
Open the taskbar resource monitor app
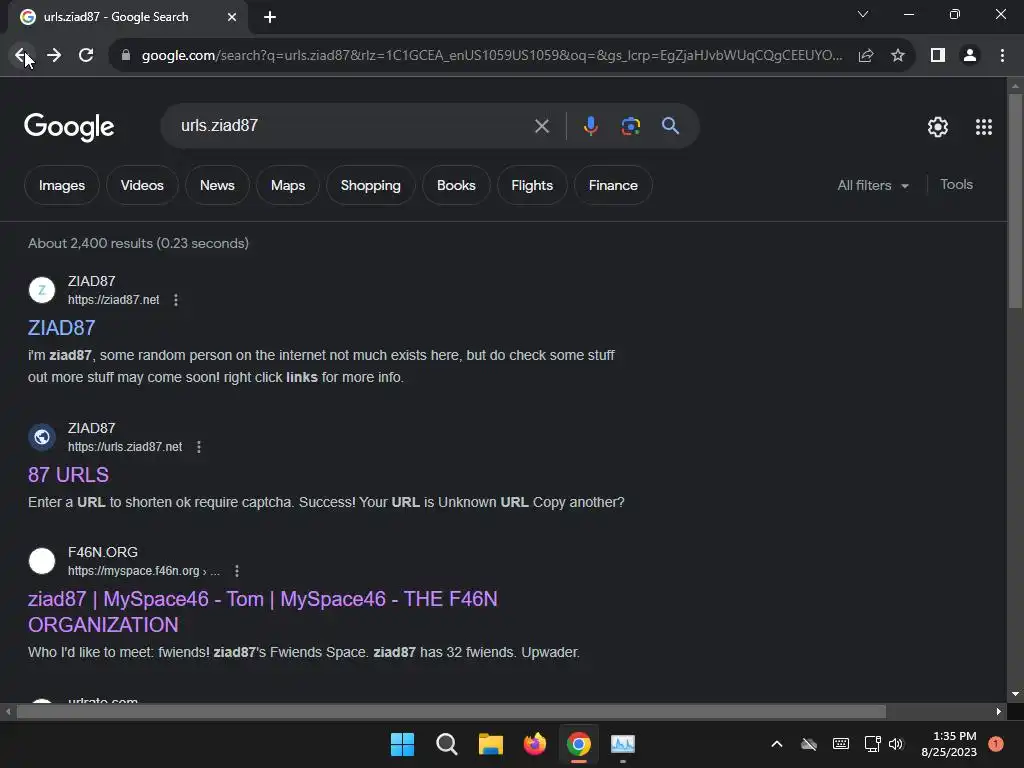point(623,744)
